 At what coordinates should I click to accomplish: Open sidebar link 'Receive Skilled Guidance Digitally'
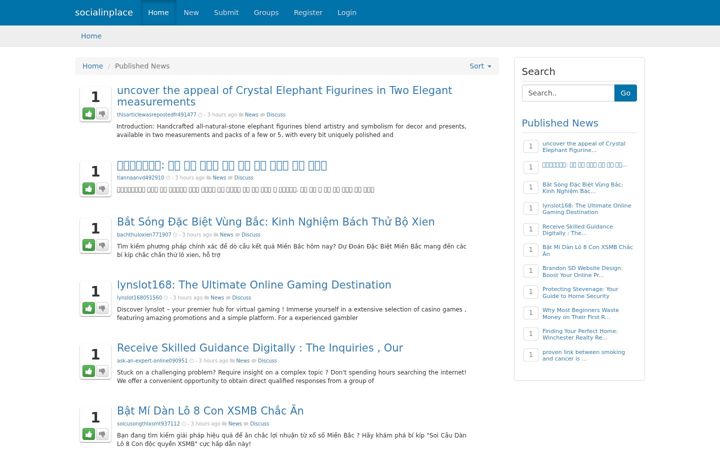[577, 230]
